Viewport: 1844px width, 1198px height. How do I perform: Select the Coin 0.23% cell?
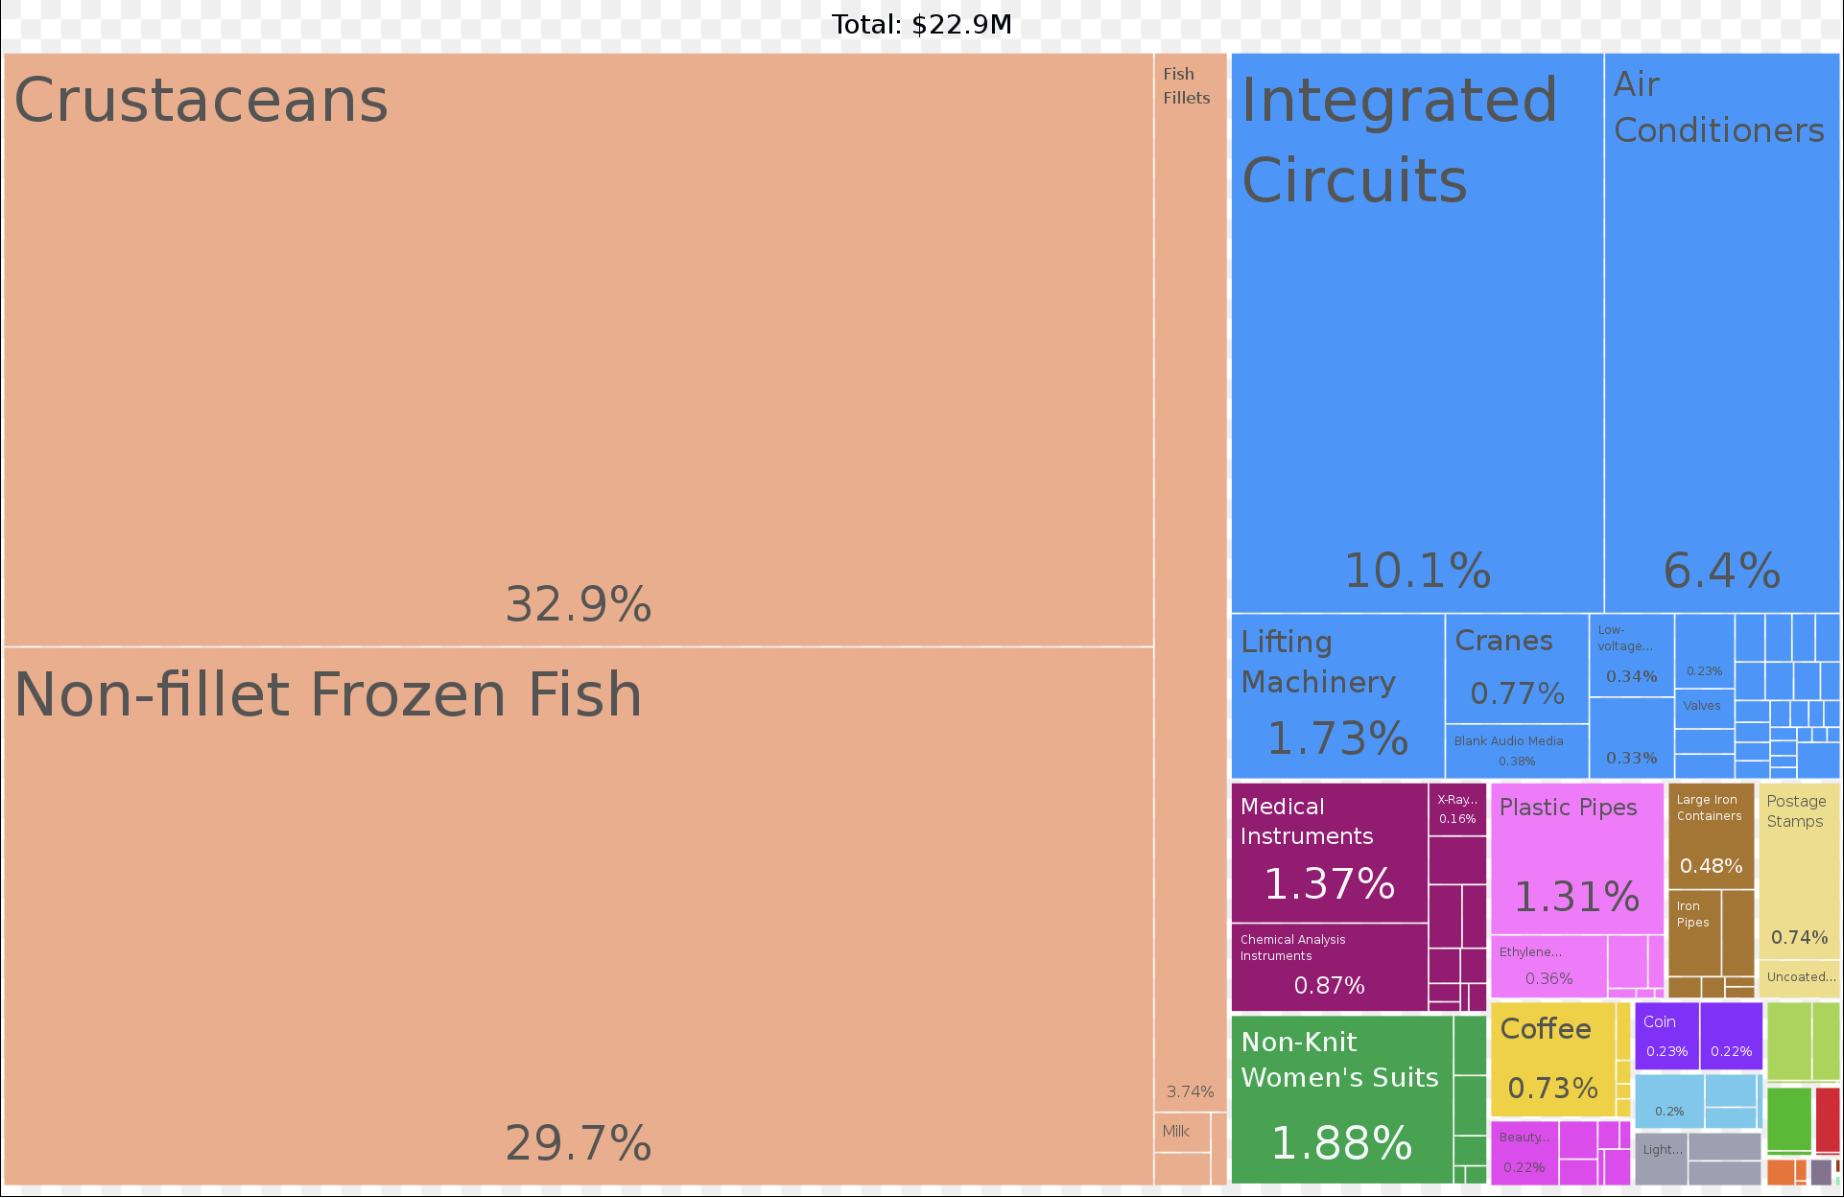point(1666,1036)
